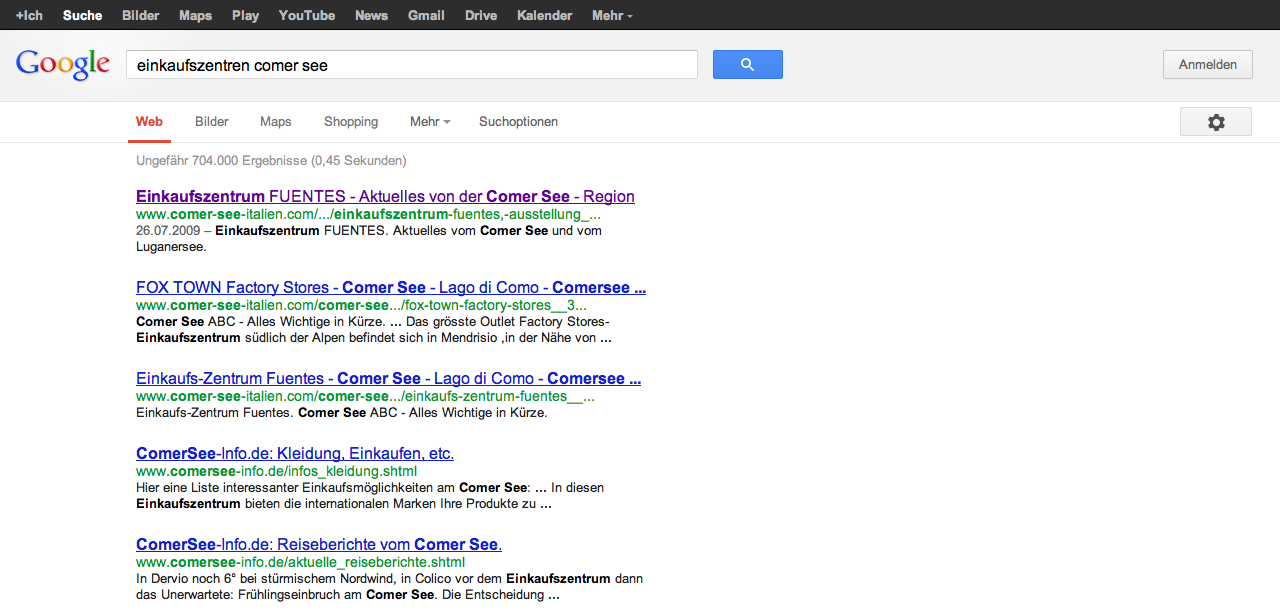Open Gmail in the top navigation bar

click(426, 15)
